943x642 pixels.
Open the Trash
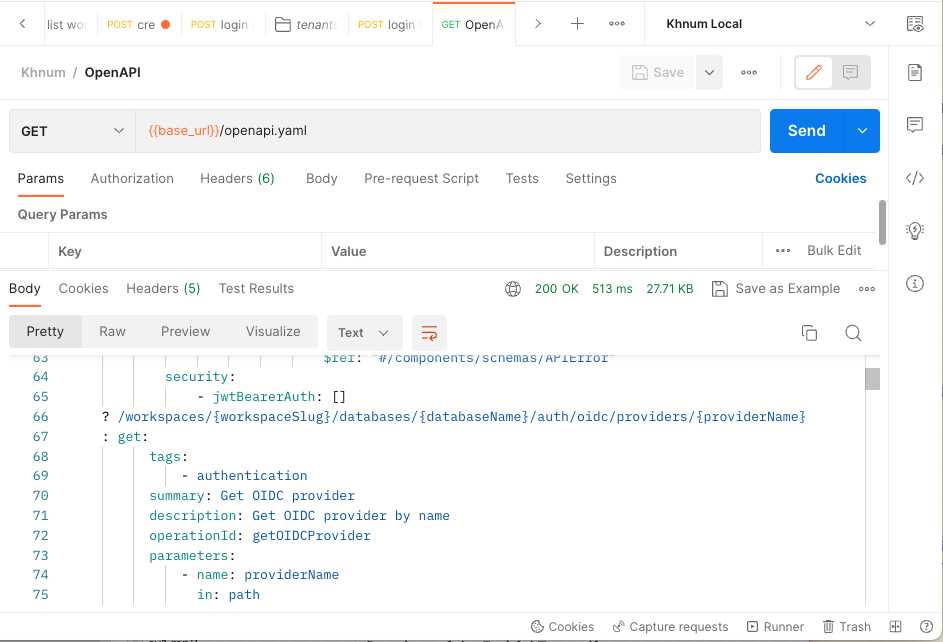coord(846,626)
